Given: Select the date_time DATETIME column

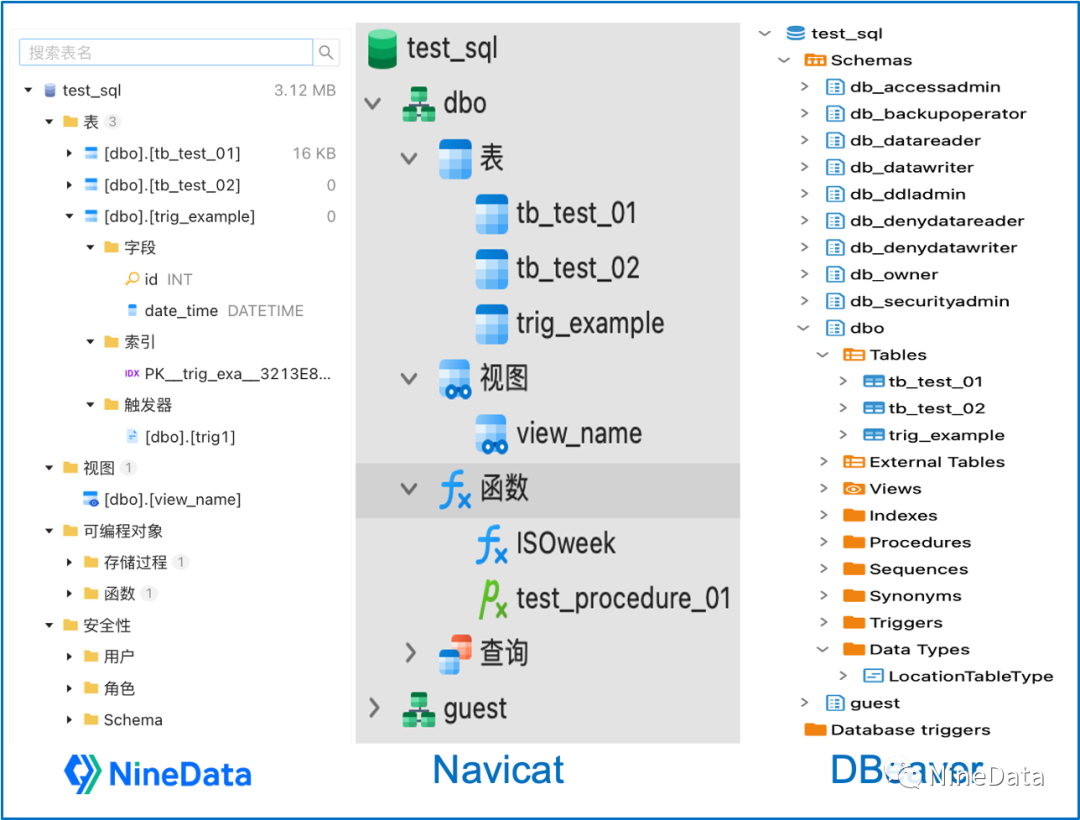Looking at the screenshot, I should (x=224, y=311).
